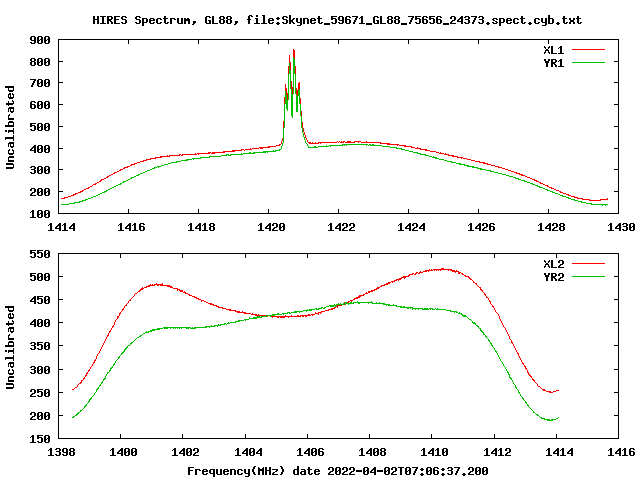This screenshot has width=640, height=480.
Task: Click the 600 y-axis tick label
Action: [40, 105]
